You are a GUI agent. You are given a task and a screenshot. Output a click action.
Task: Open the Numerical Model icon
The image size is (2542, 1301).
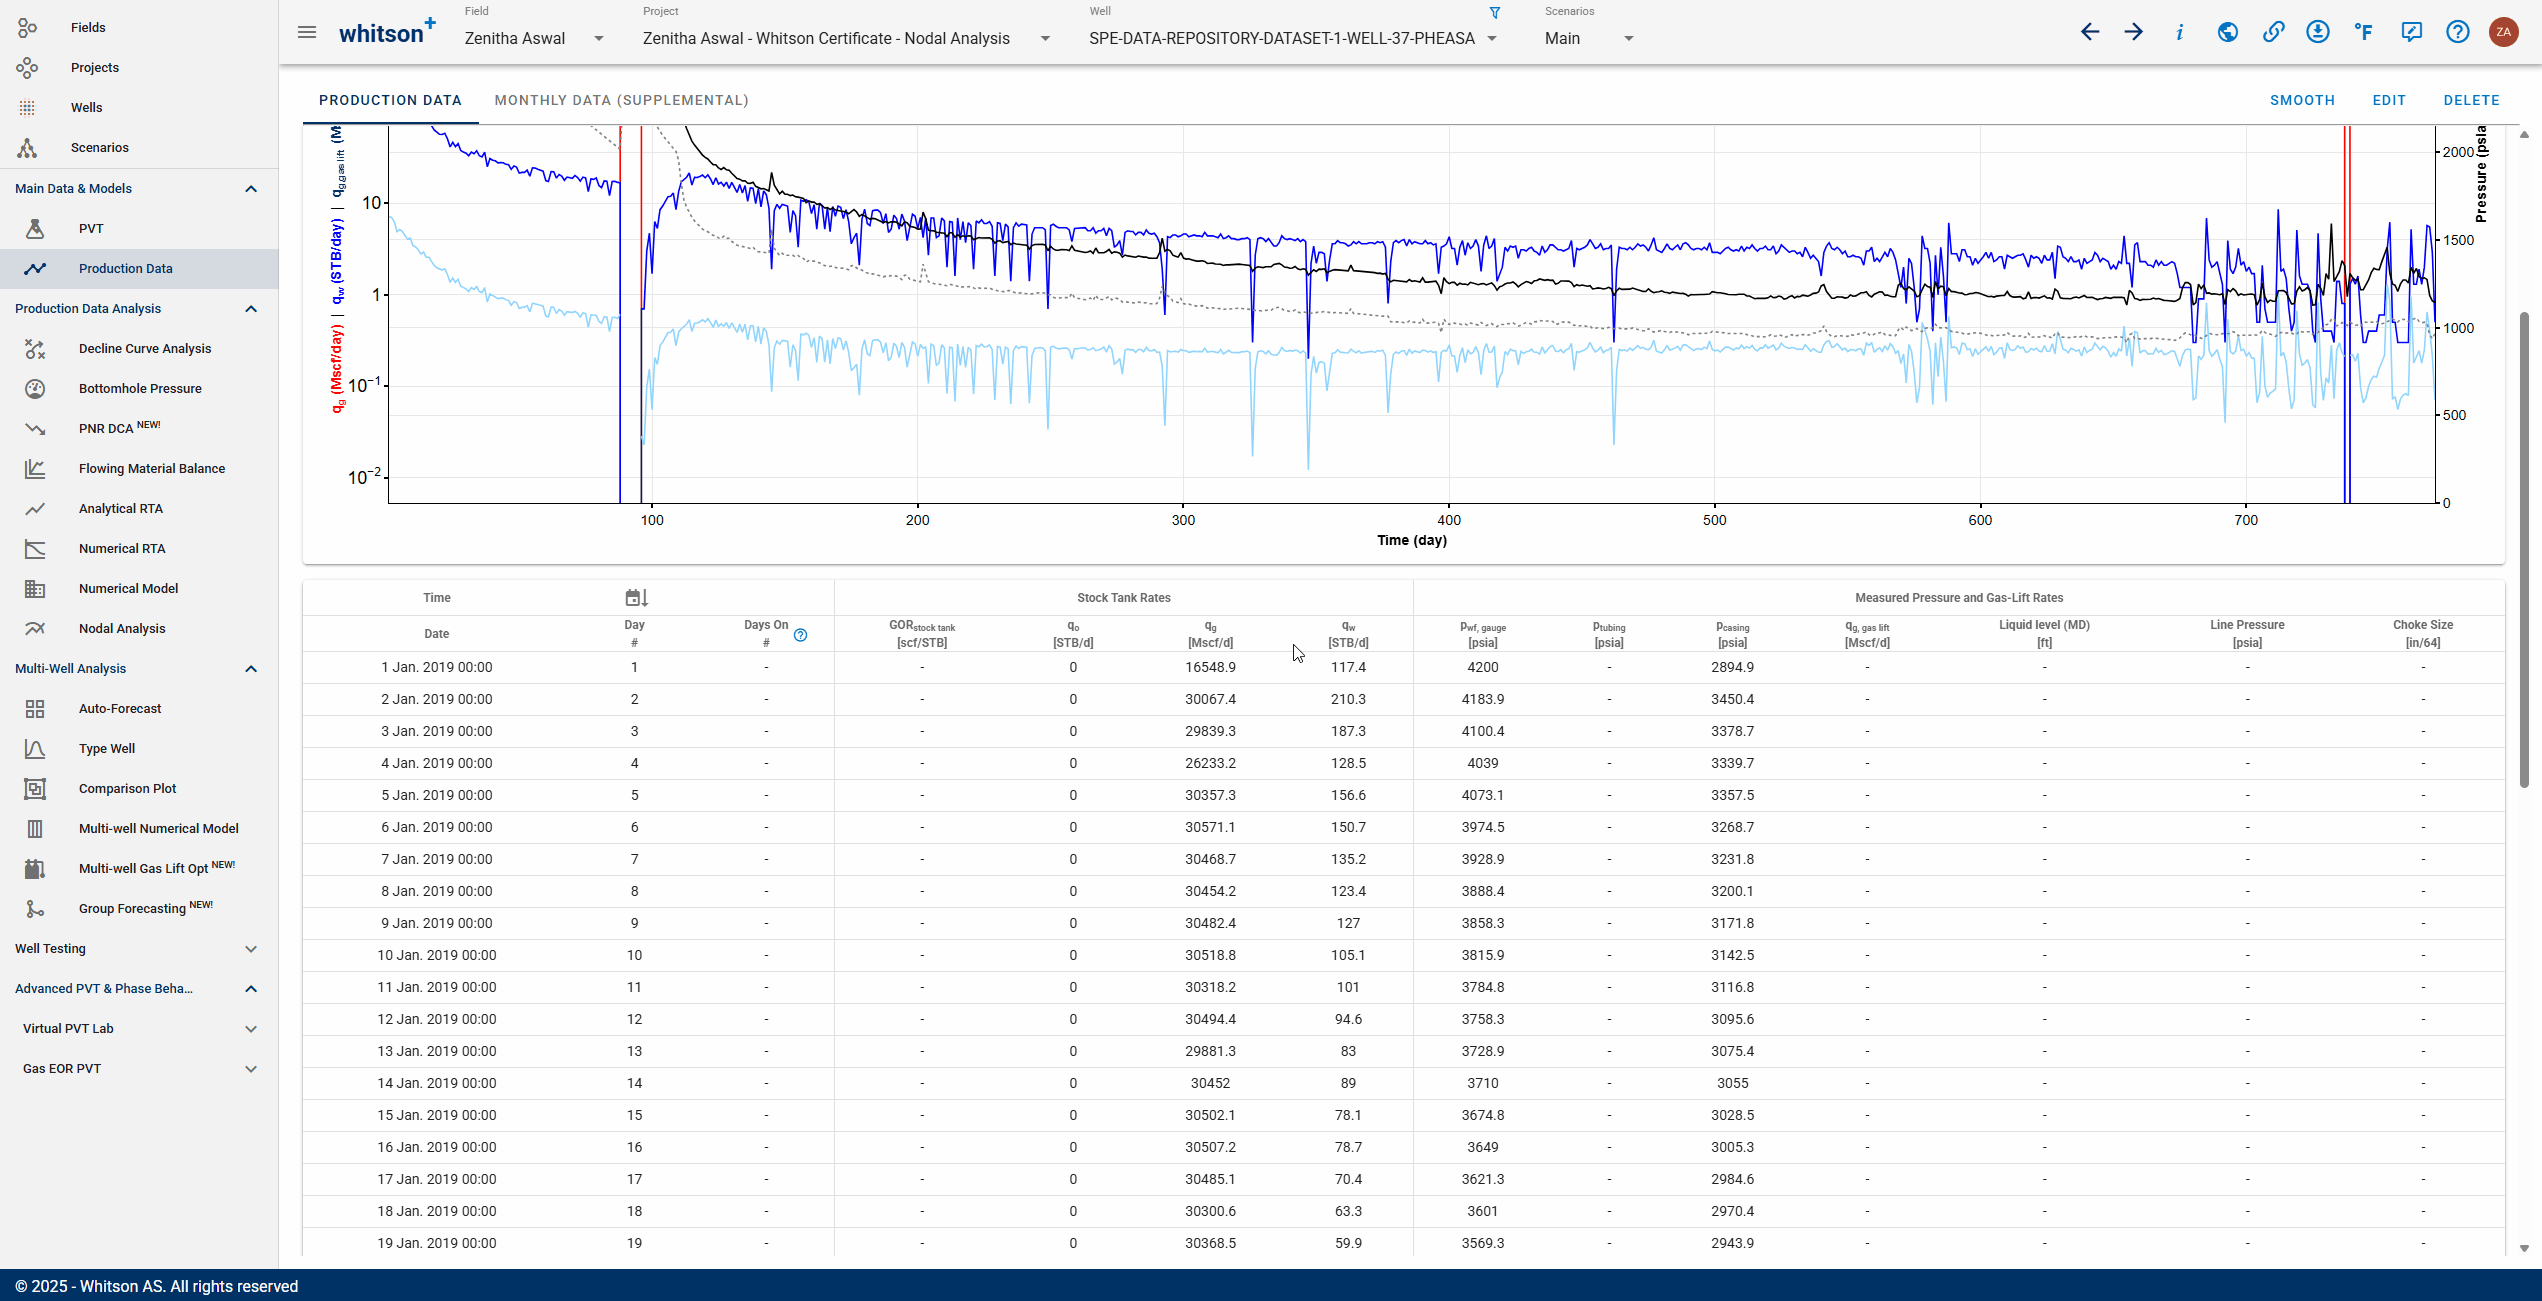35,588
